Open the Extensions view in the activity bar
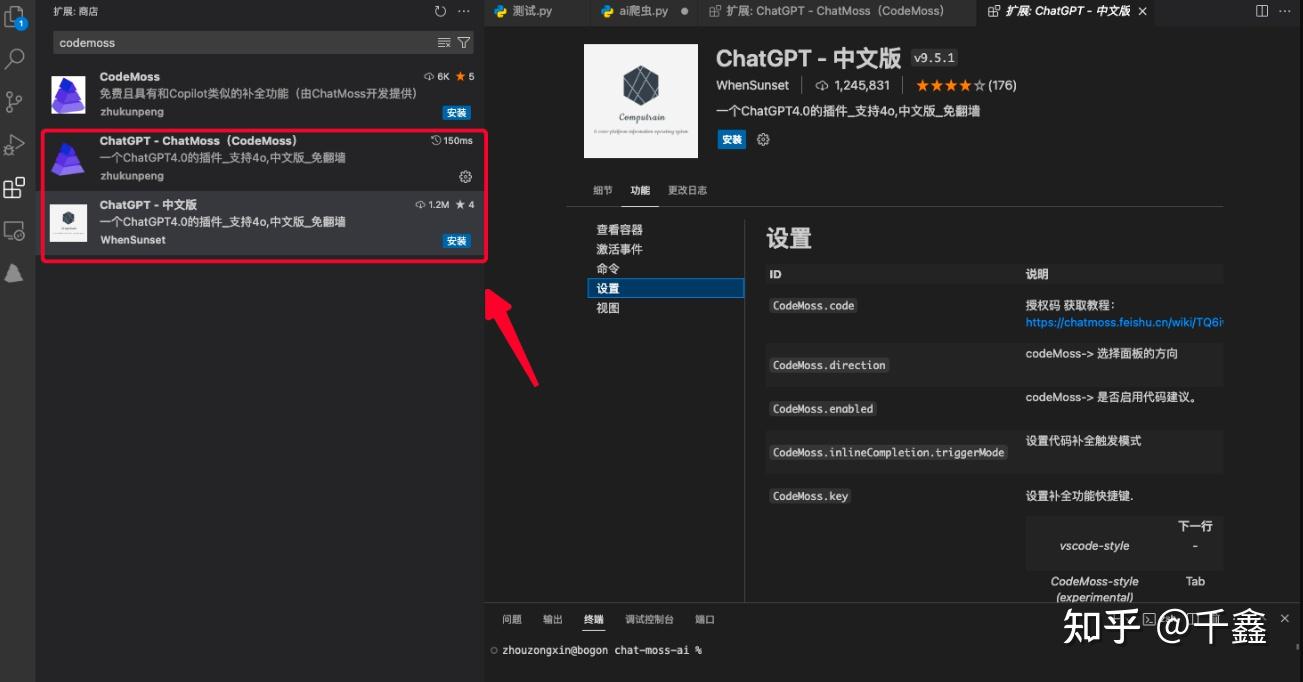Viewport: 1303px width, 682px height. (15, 187)
